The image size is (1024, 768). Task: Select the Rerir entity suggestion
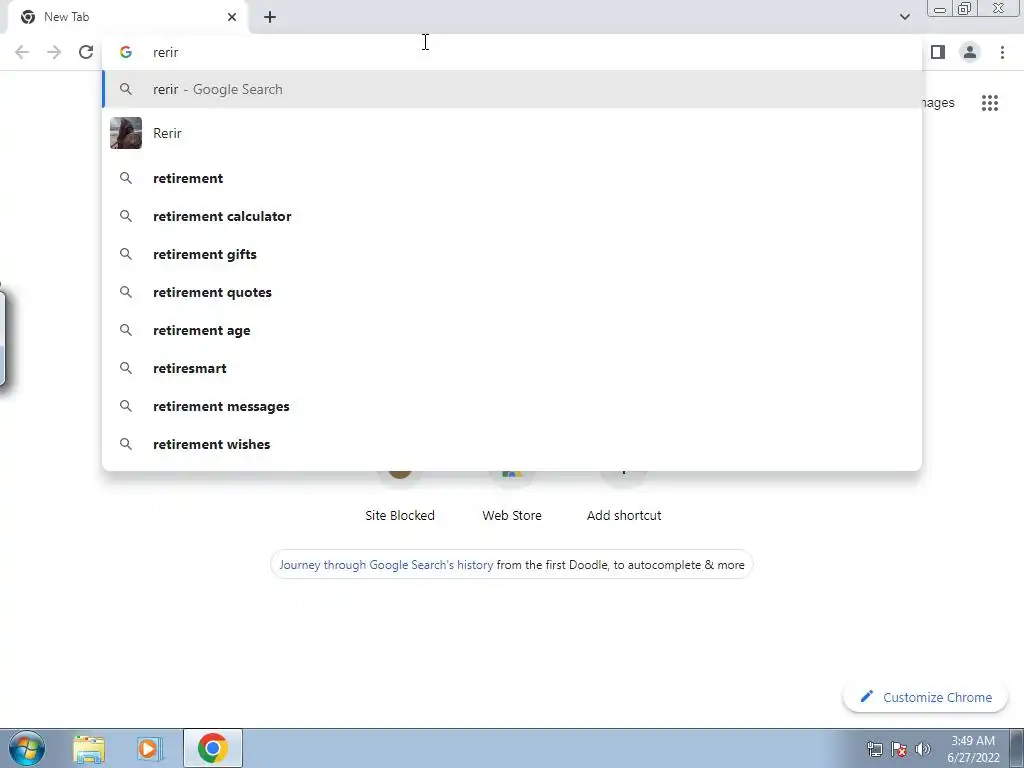click(x=512, y=133)
